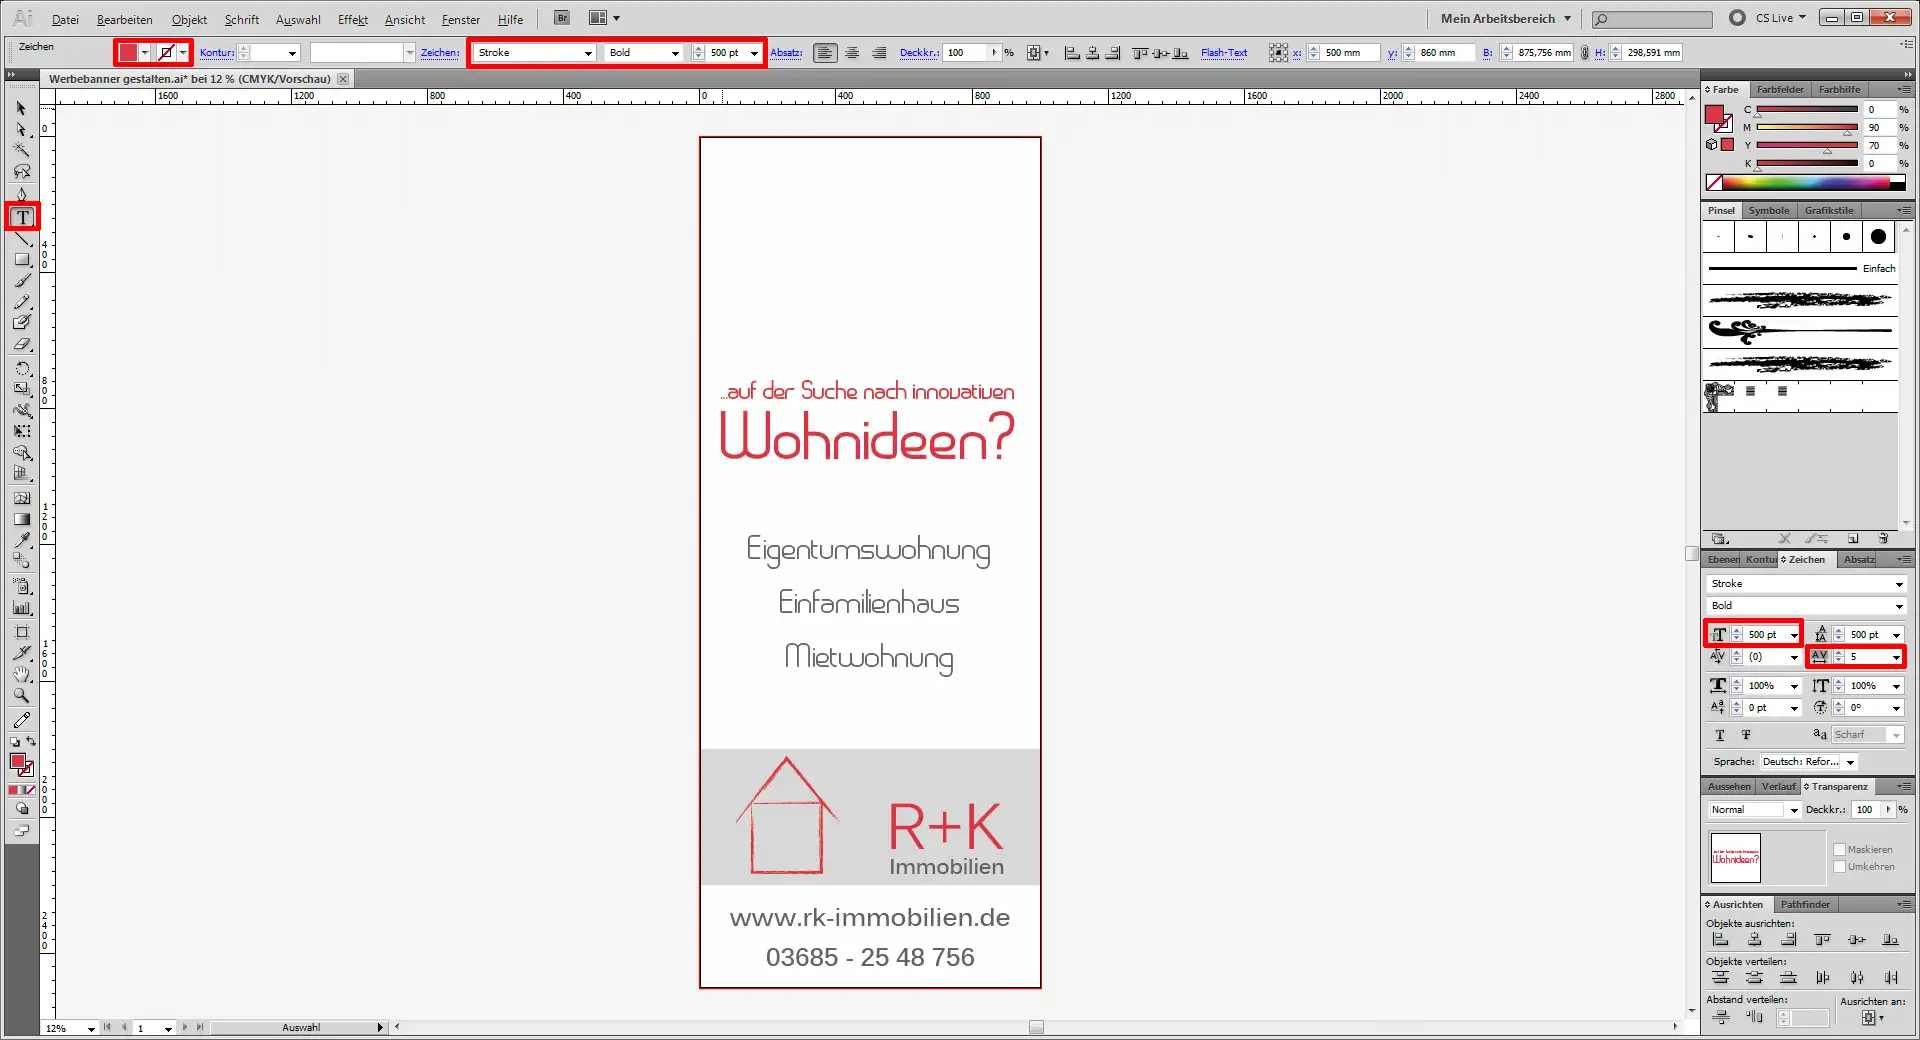Select the black Selection tool arrow
Viewport: 1920px width, 1040px height.
[22, 109]
